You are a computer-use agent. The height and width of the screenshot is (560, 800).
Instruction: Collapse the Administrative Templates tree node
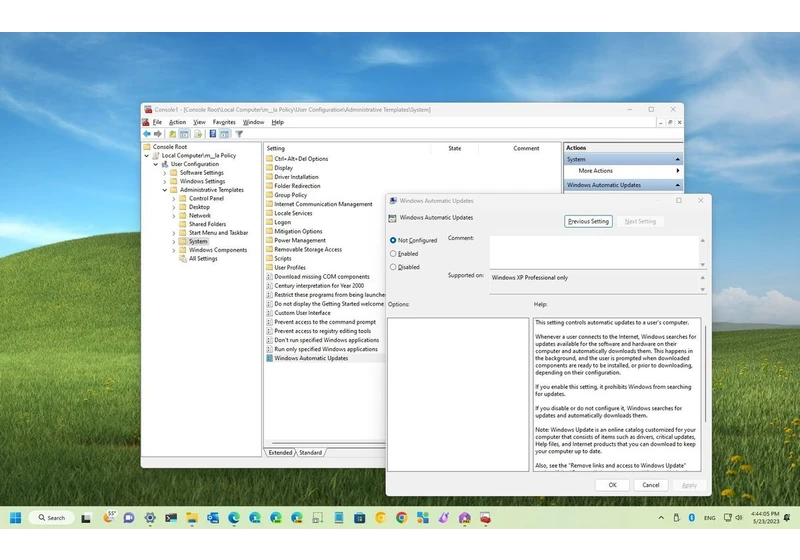pos(165,190)
